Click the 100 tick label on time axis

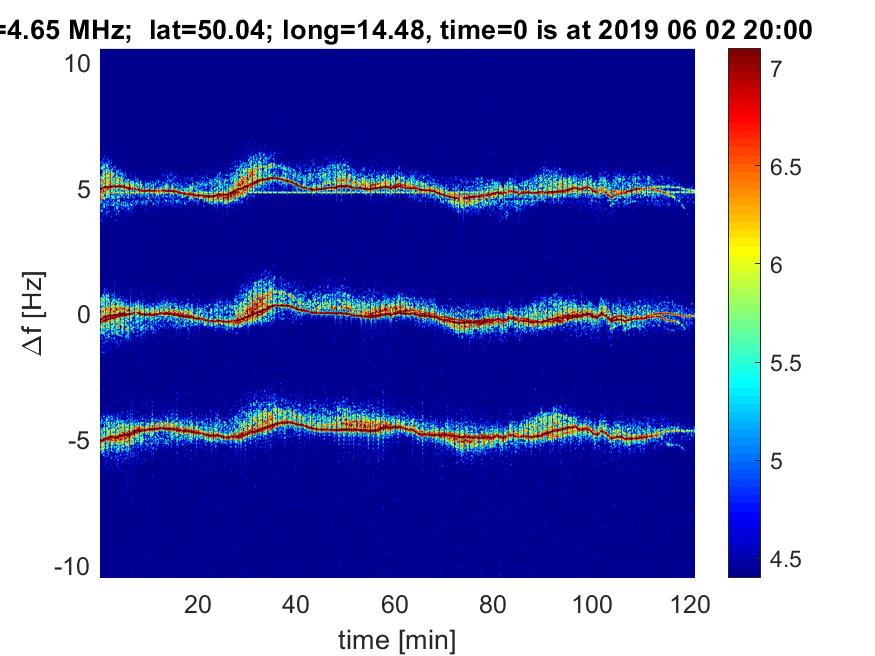pos(594,604)
